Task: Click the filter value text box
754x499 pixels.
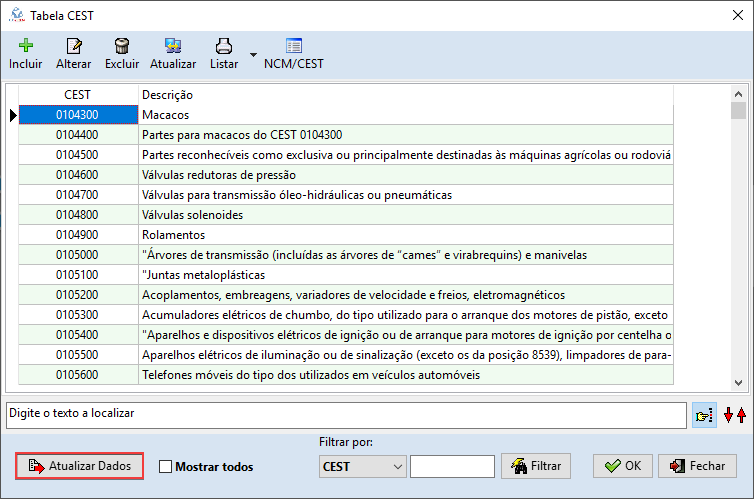Action: [452, 466]
